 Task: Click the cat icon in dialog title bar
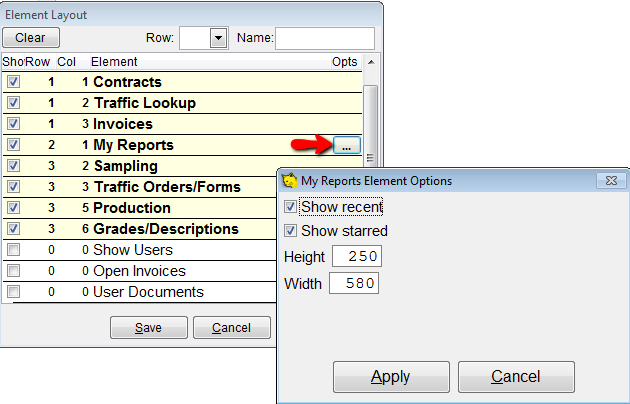(x=289, y=181)
